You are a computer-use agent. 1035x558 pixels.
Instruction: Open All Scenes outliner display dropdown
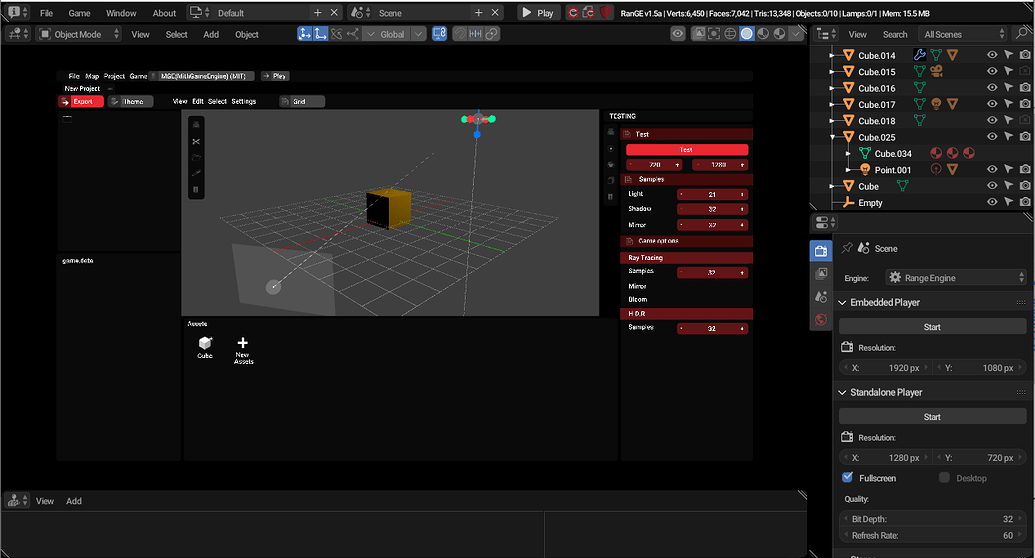(x=963, y=34)
